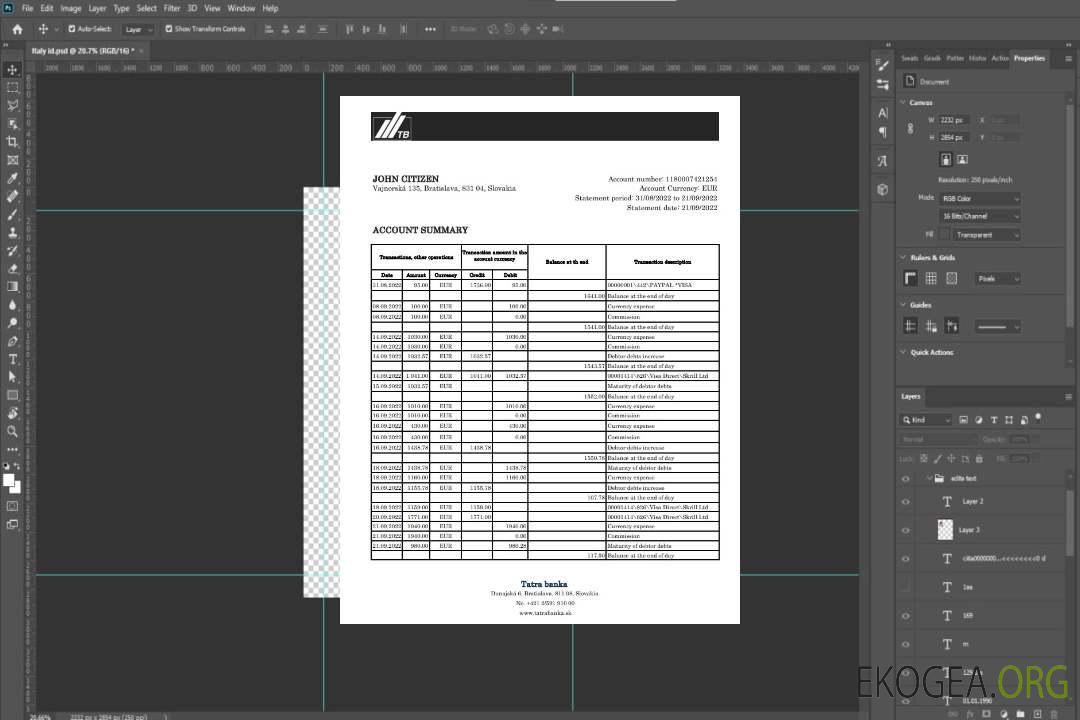This screenshot has height=720, width=1080.
Task: Select the Pen tool
Action: pos(12,341)
